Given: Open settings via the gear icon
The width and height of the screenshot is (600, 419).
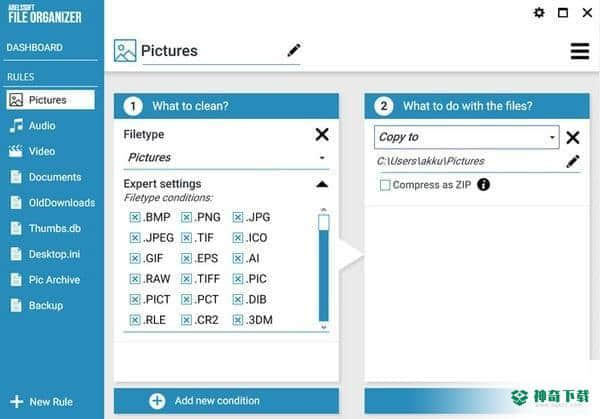Looking at the screenshot, I should pos(539,13).
